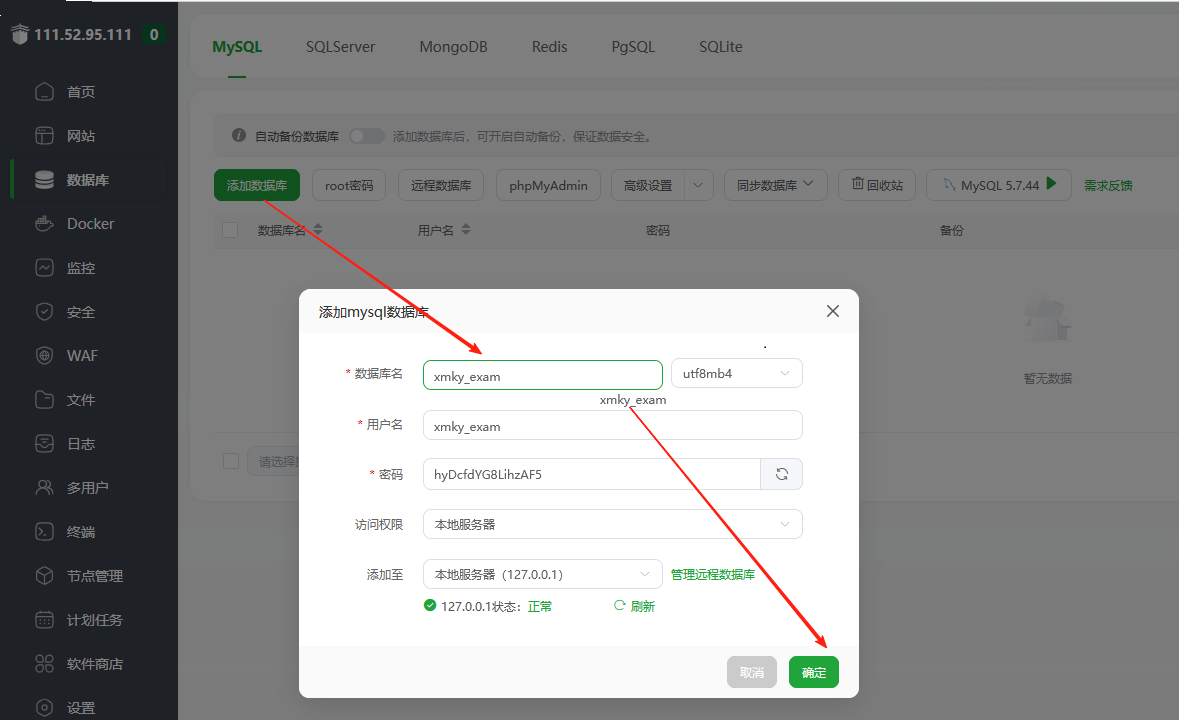The image size is (1179, 720).
Task: Enable the 自动备份数据库 switch
Action: coord(367,135)
